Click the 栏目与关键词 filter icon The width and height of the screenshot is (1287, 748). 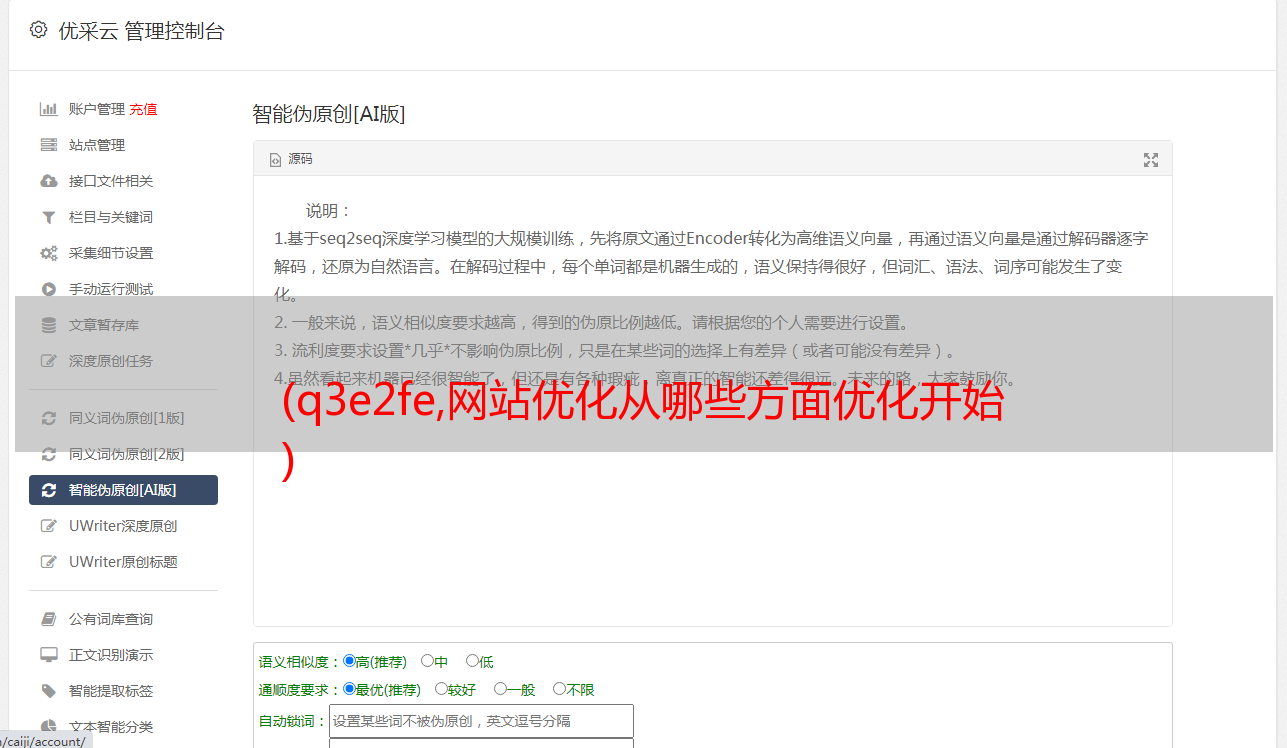coord(48,217)
